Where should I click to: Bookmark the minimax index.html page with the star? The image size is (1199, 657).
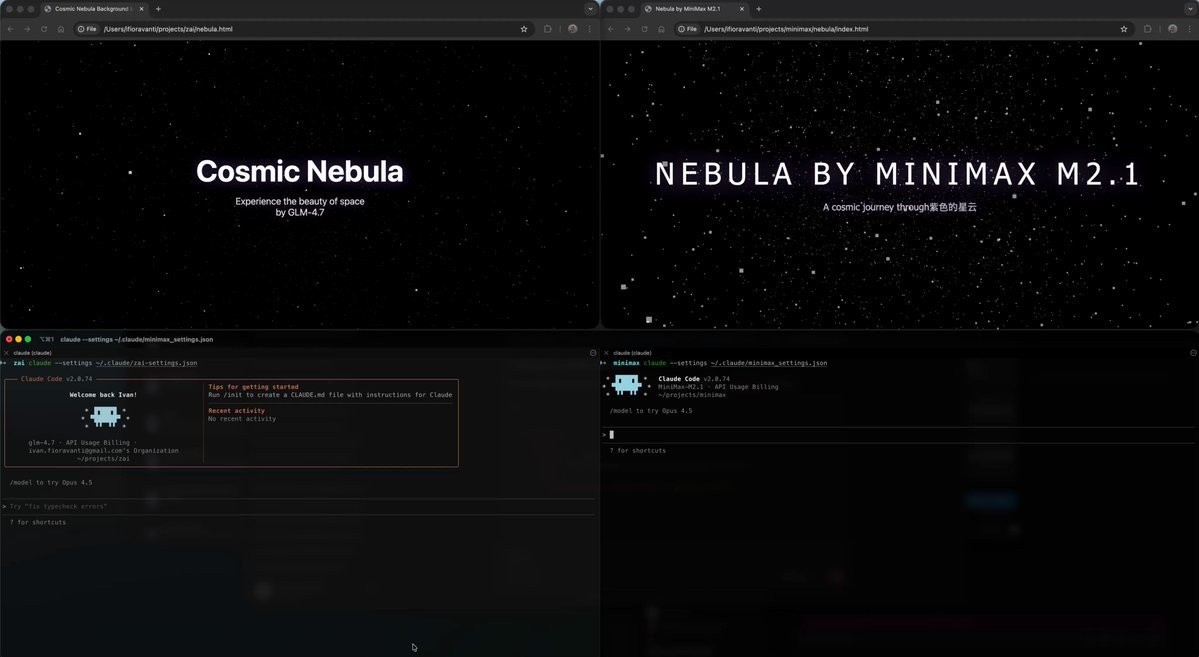[x=1124, y=29]
